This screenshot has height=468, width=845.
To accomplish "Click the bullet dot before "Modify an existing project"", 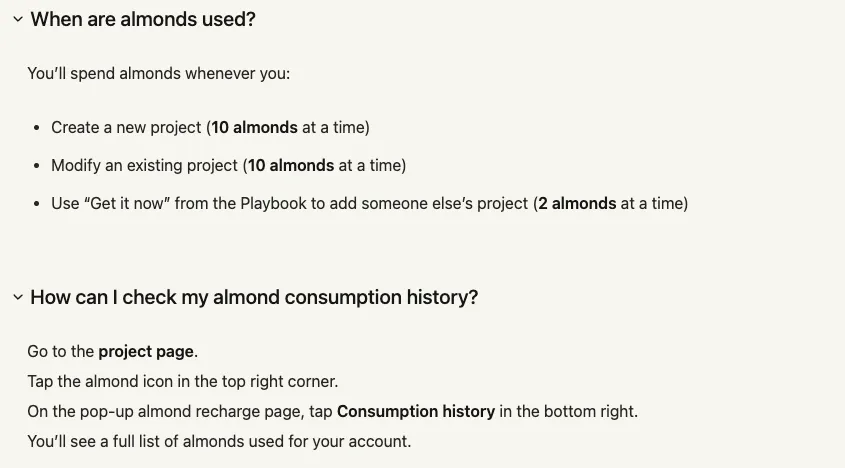I will pos(38,166).
